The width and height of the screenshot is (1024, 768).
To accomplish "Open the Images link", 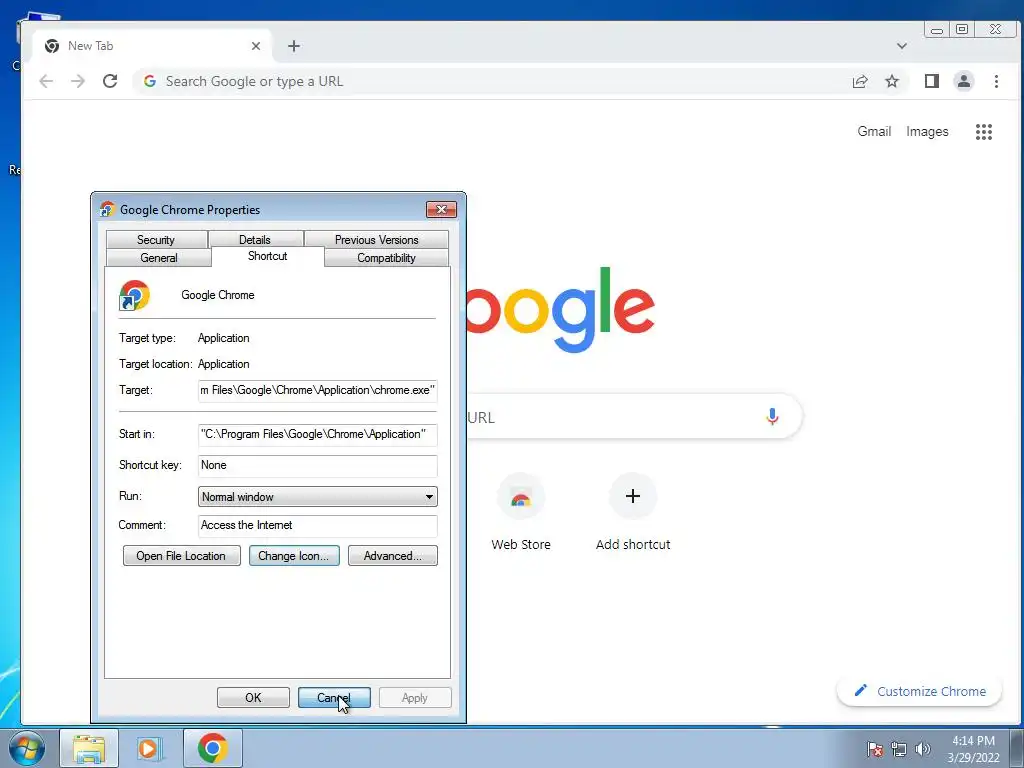I will 927,131.
